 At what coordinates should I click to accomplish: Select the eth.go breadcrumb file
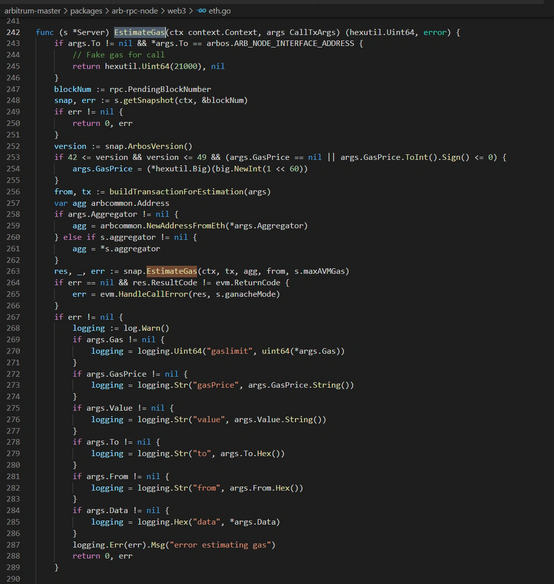tap(219, 11)
